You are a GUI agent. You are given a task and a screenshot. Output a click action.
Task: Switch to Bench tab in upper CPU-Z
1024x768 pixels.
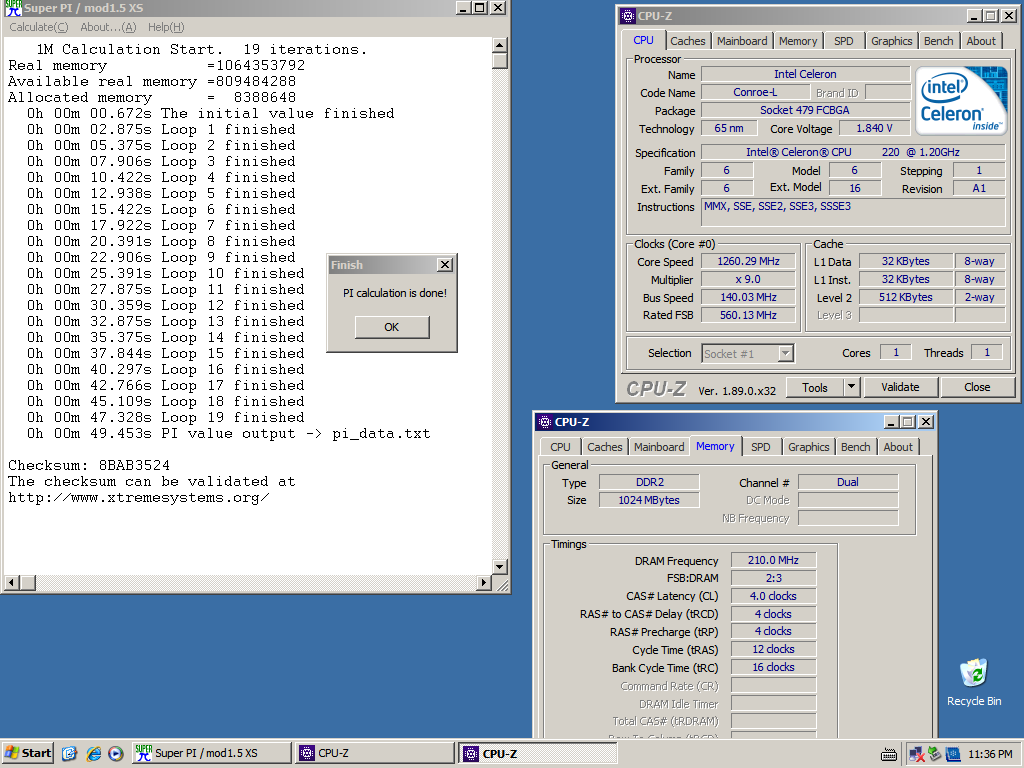tap(938, 41)
